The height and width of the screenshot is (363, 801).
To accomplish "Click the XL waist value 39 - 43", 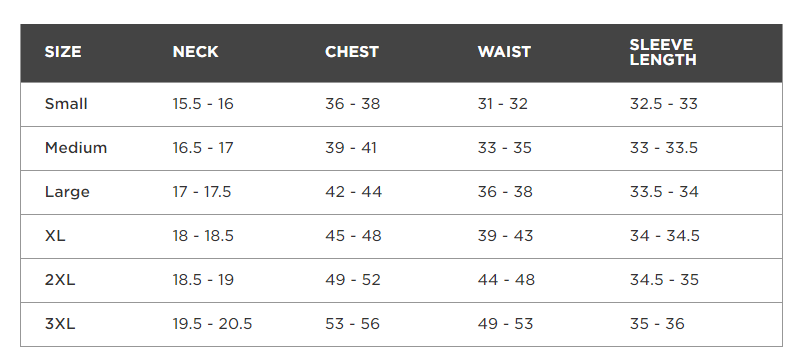I will (x=505, y=236).
